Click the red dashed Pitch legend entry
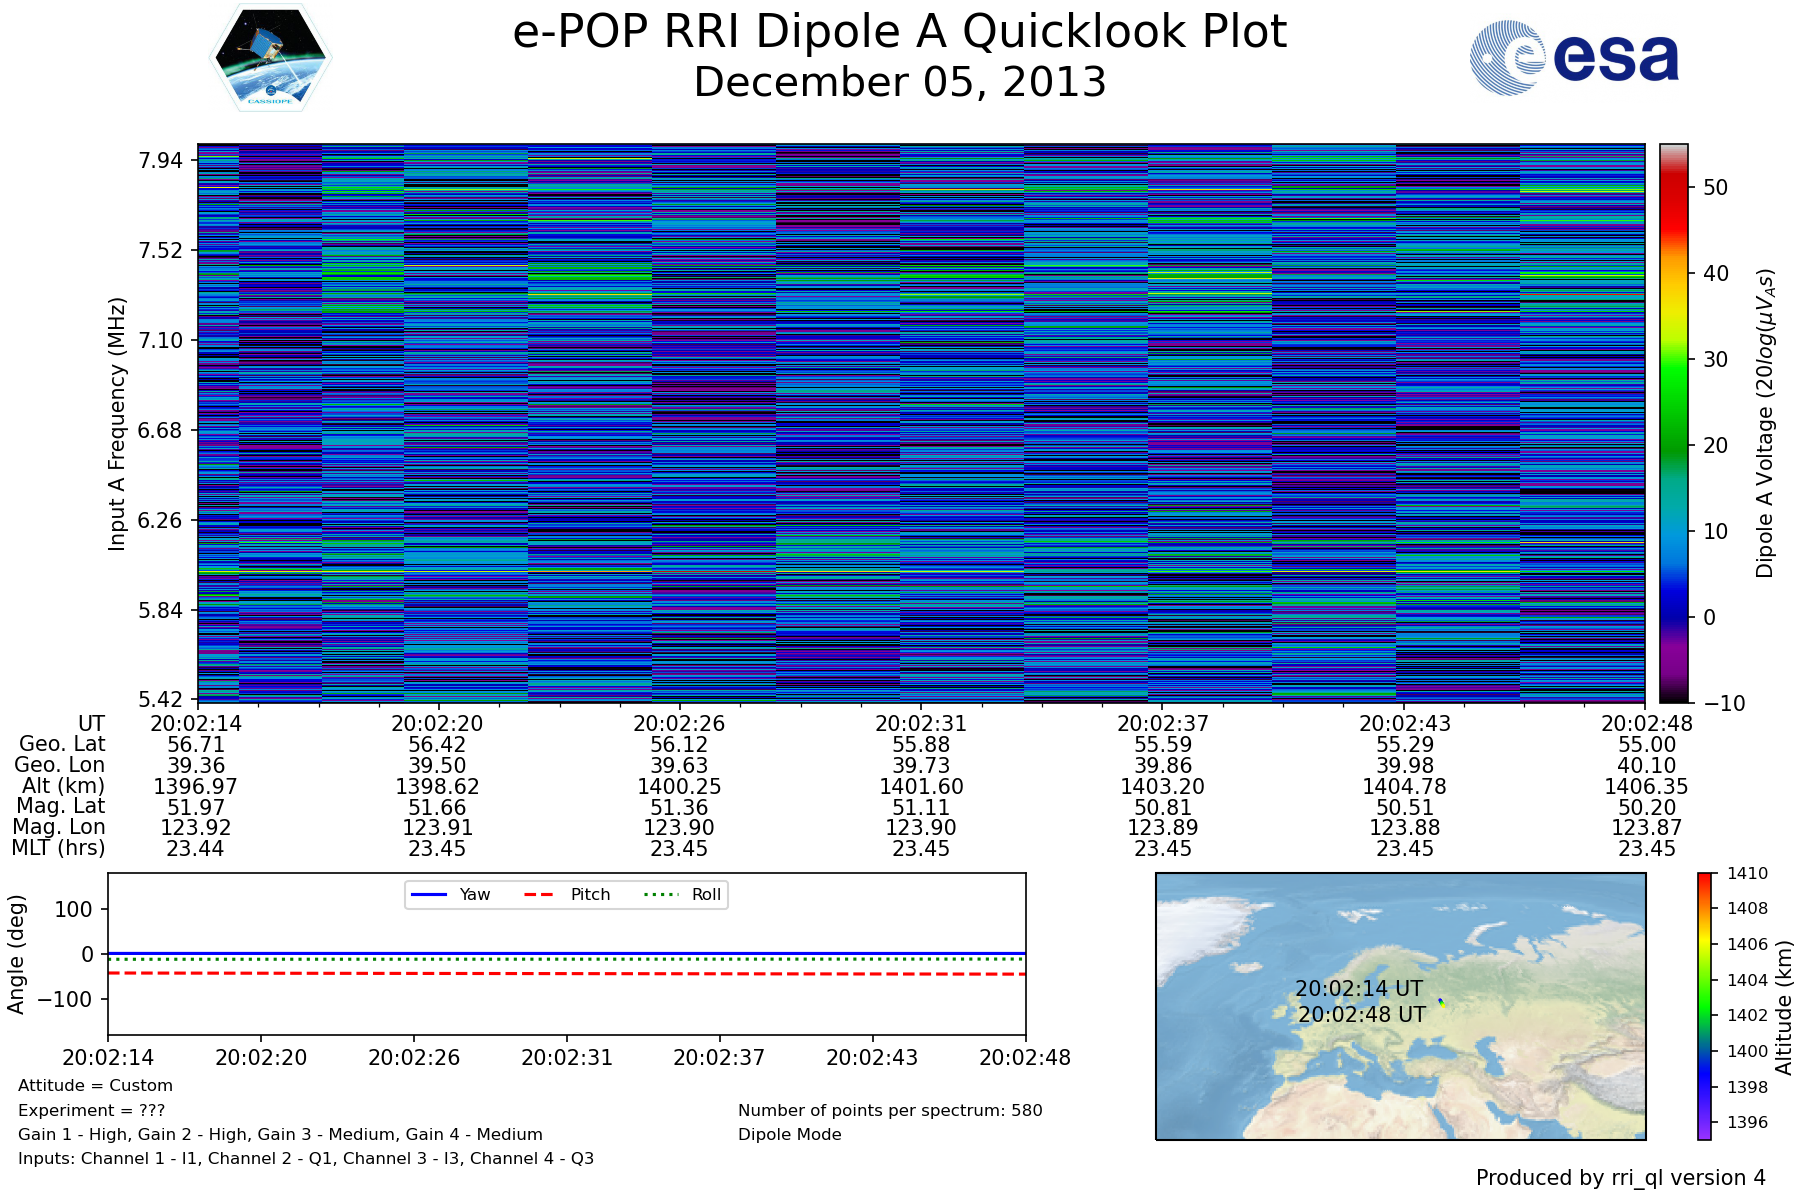The width and height of the screenshot is (1800, 1200). (x=567, y=894)
